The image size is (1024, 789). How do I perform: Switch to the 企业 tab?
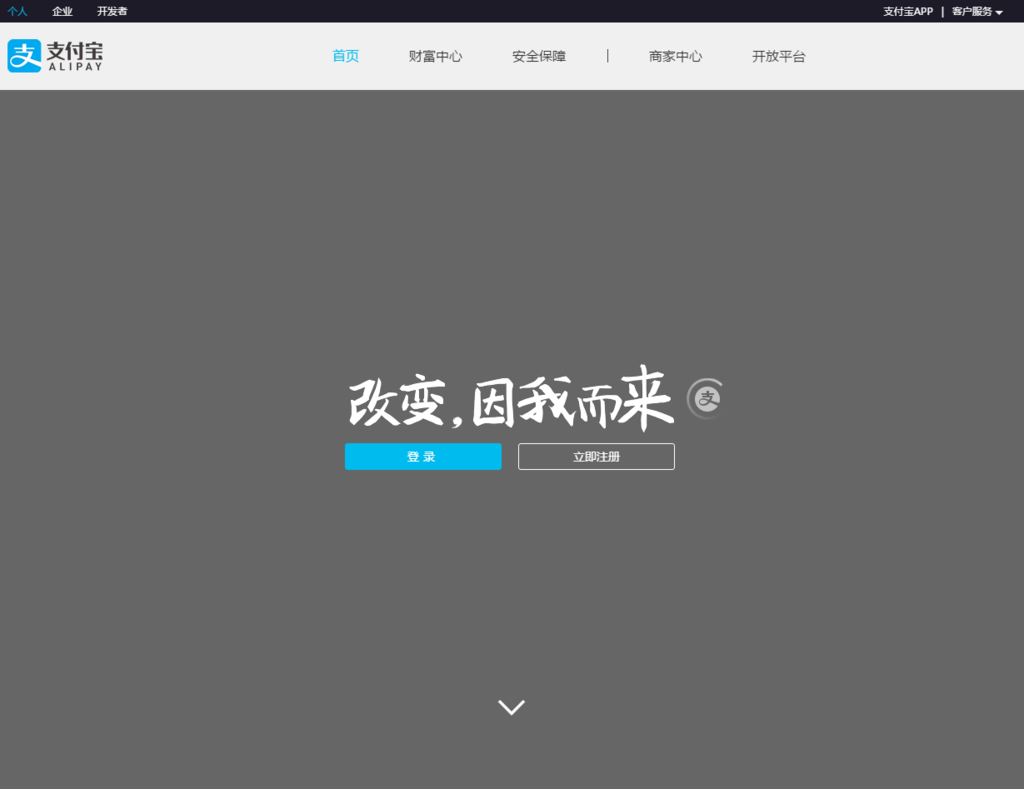point(62,12)
